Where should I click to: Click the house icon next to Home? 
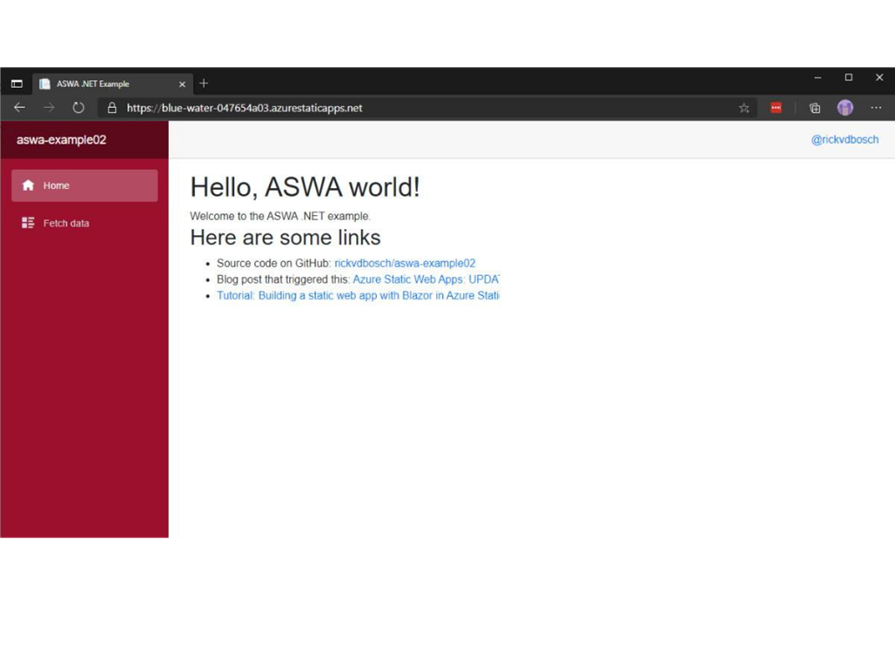point(28,185)
